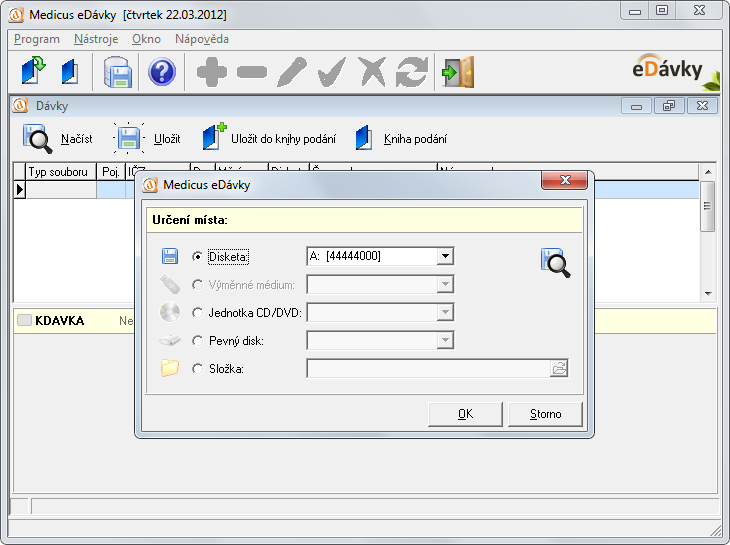Click the table scrollbar up arrow
This screenshot has width=730, height=545.
(708, 172)
